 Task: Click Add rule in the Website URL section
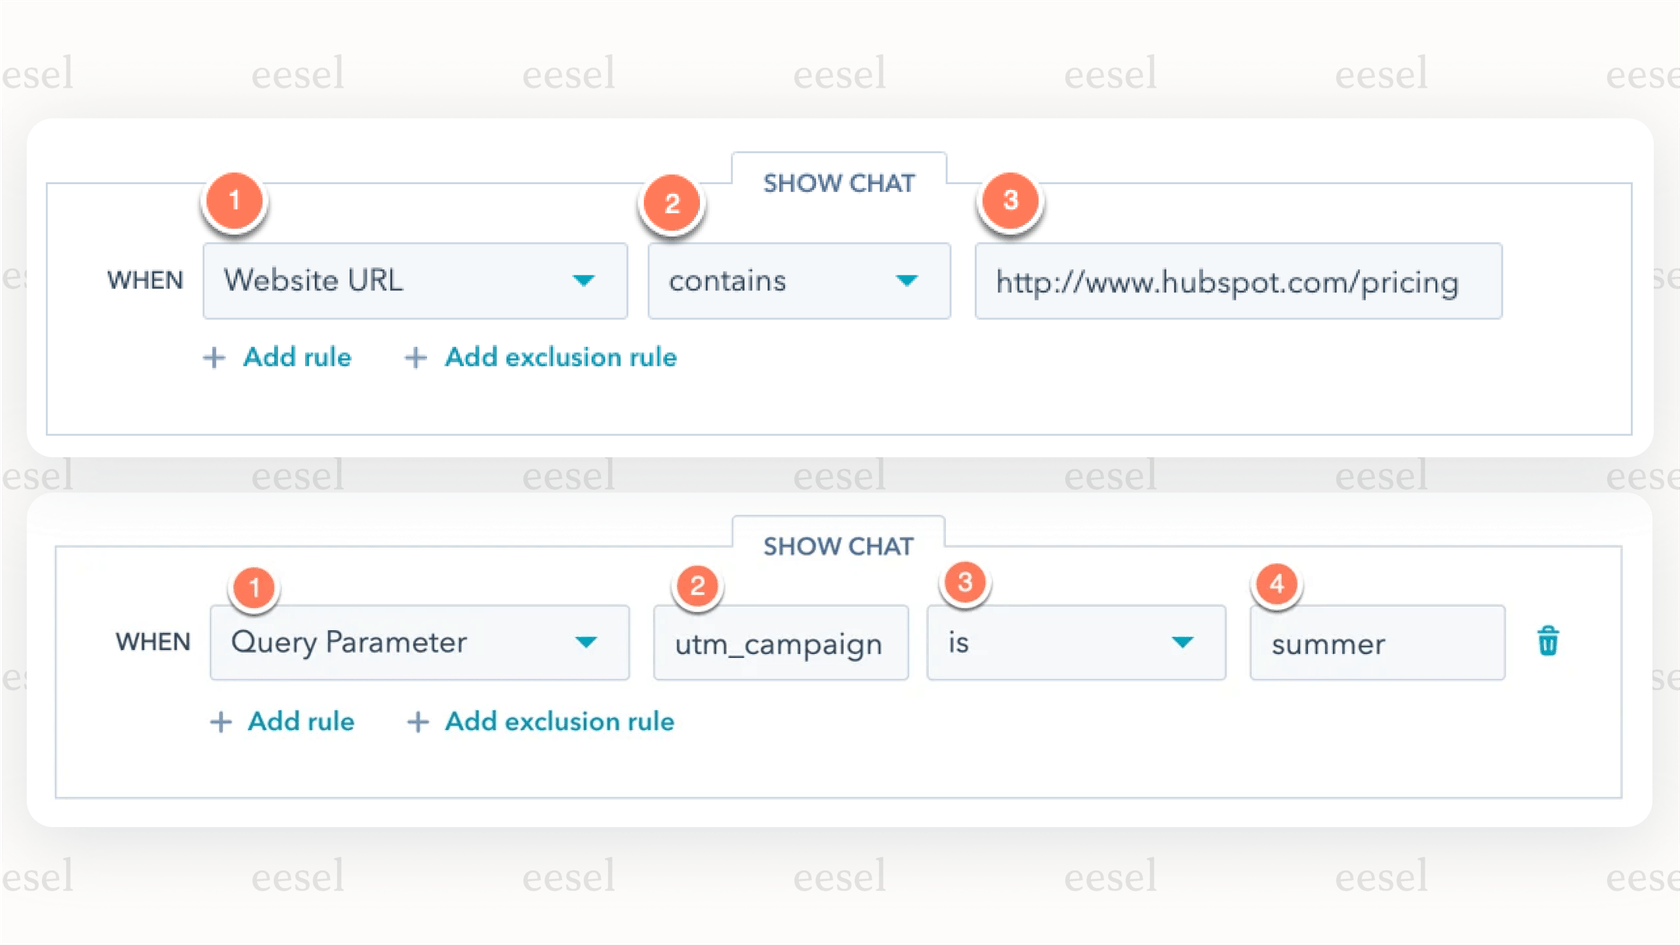pyautogui.click(x=297, y=357)
